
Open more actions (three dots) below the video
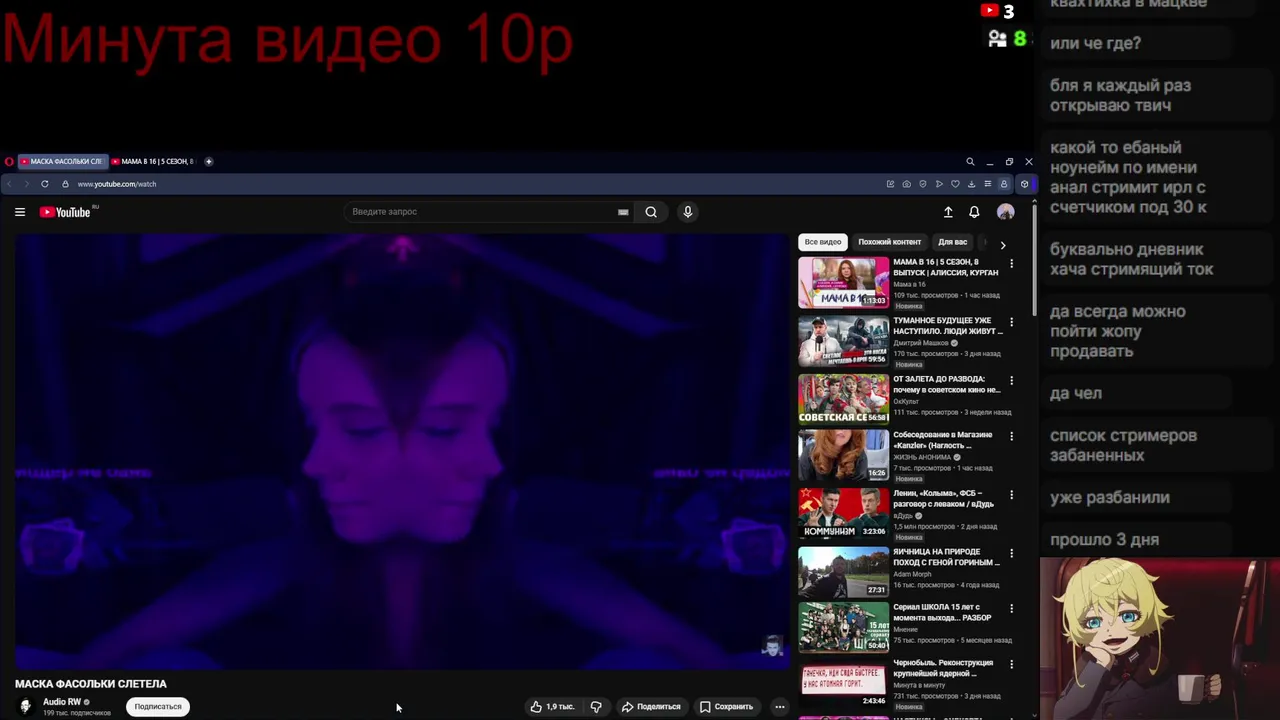click(x=780, y=707)
